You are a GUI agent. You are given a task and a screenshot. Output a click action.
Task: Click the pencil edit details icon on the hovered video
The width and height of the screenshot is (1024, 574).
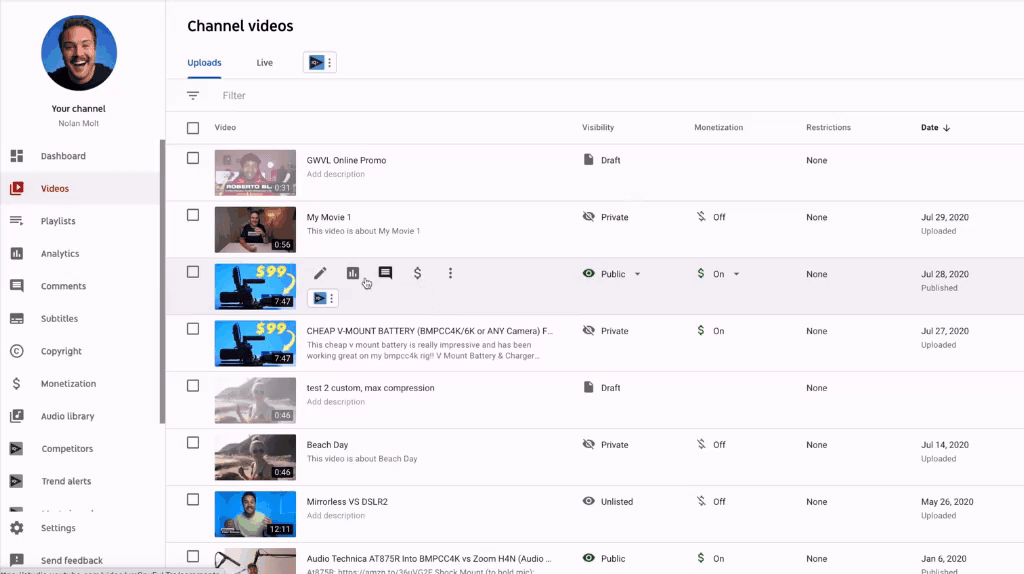pyautogui.click(x=320, y=273)
